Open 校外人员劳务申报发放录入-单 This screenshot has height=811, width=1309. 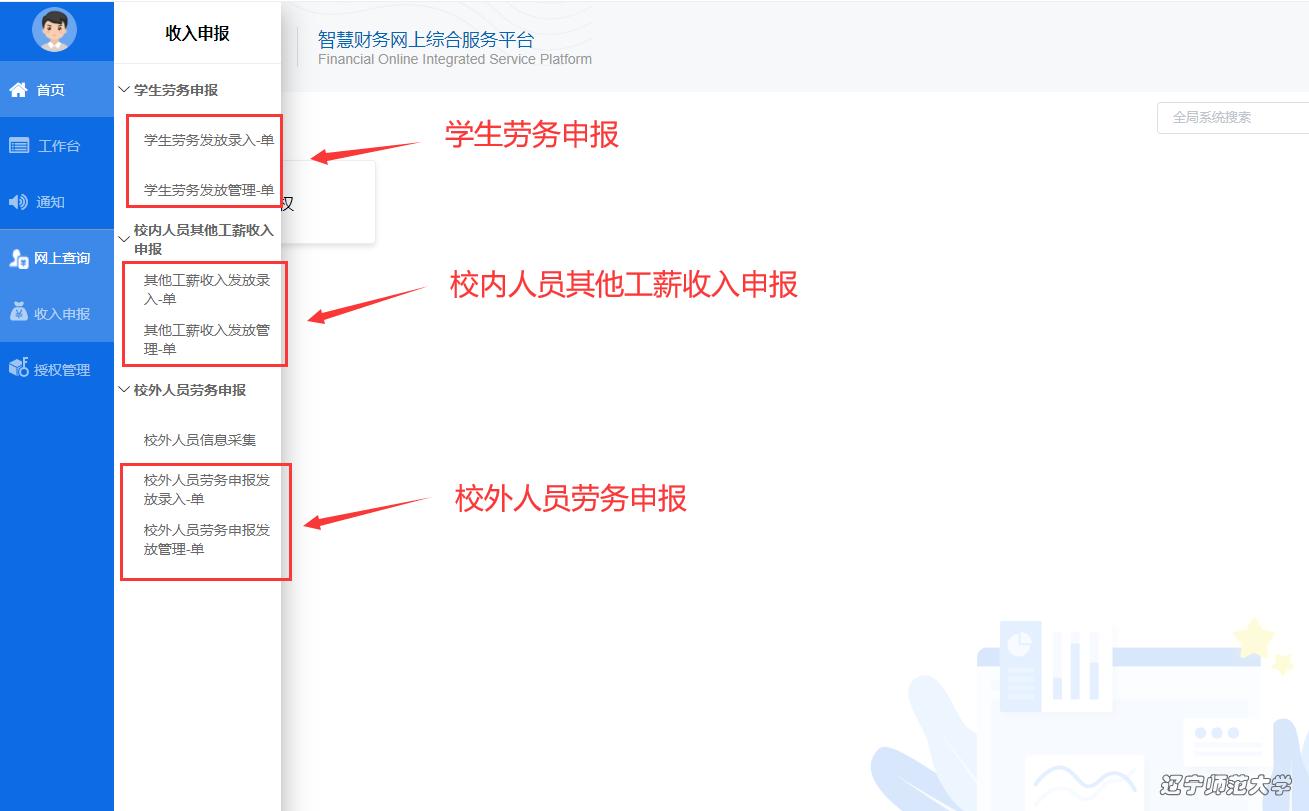click(206, 489)
